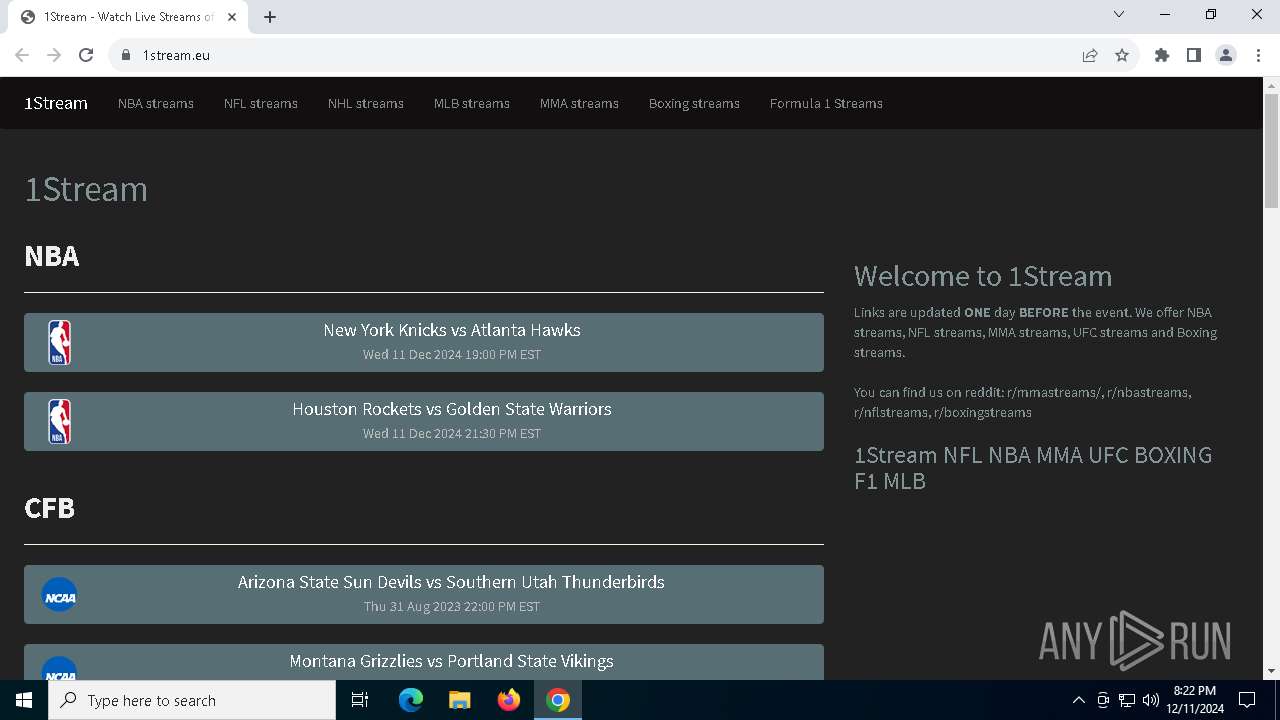Open Arizona State vs Southern Utah game

click(424, 594)
